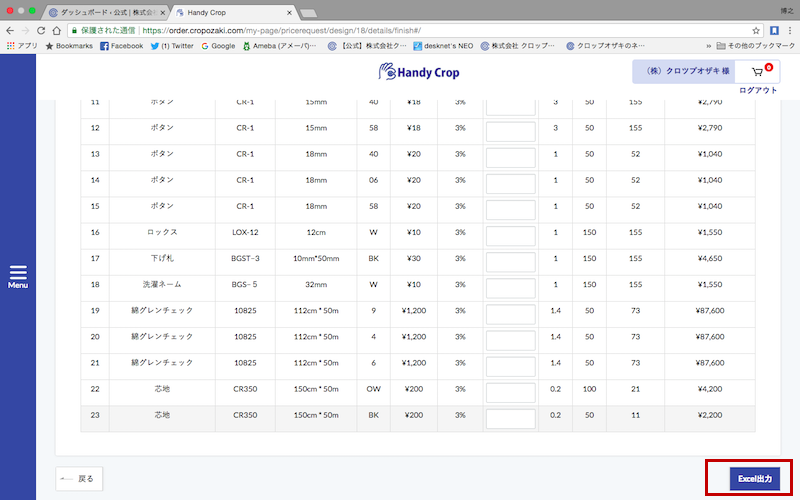Bookmark this page with star icon

tap(756, 31)
